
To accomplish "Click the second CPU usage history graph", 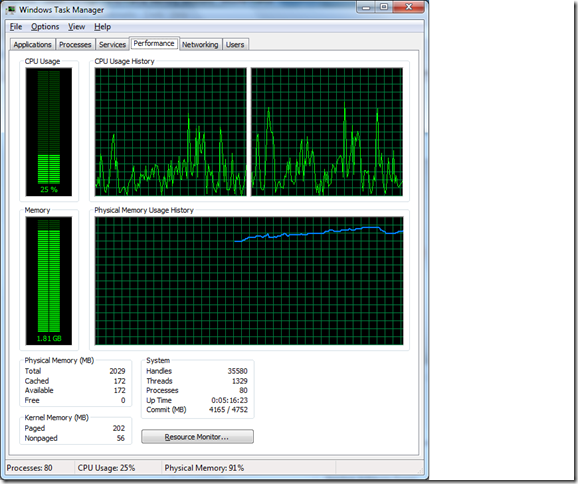I will [327, 132].
